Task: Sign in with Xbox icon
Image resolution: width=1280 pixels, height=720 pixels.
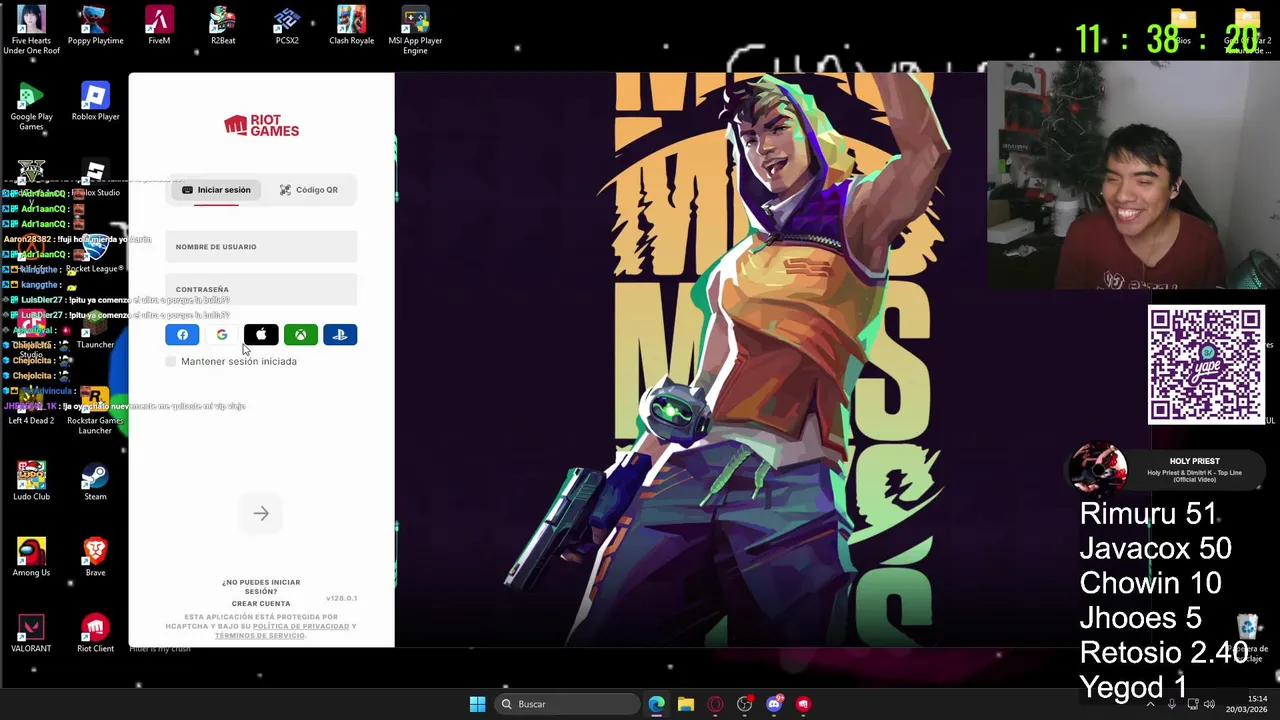Action: coord(301,335)
